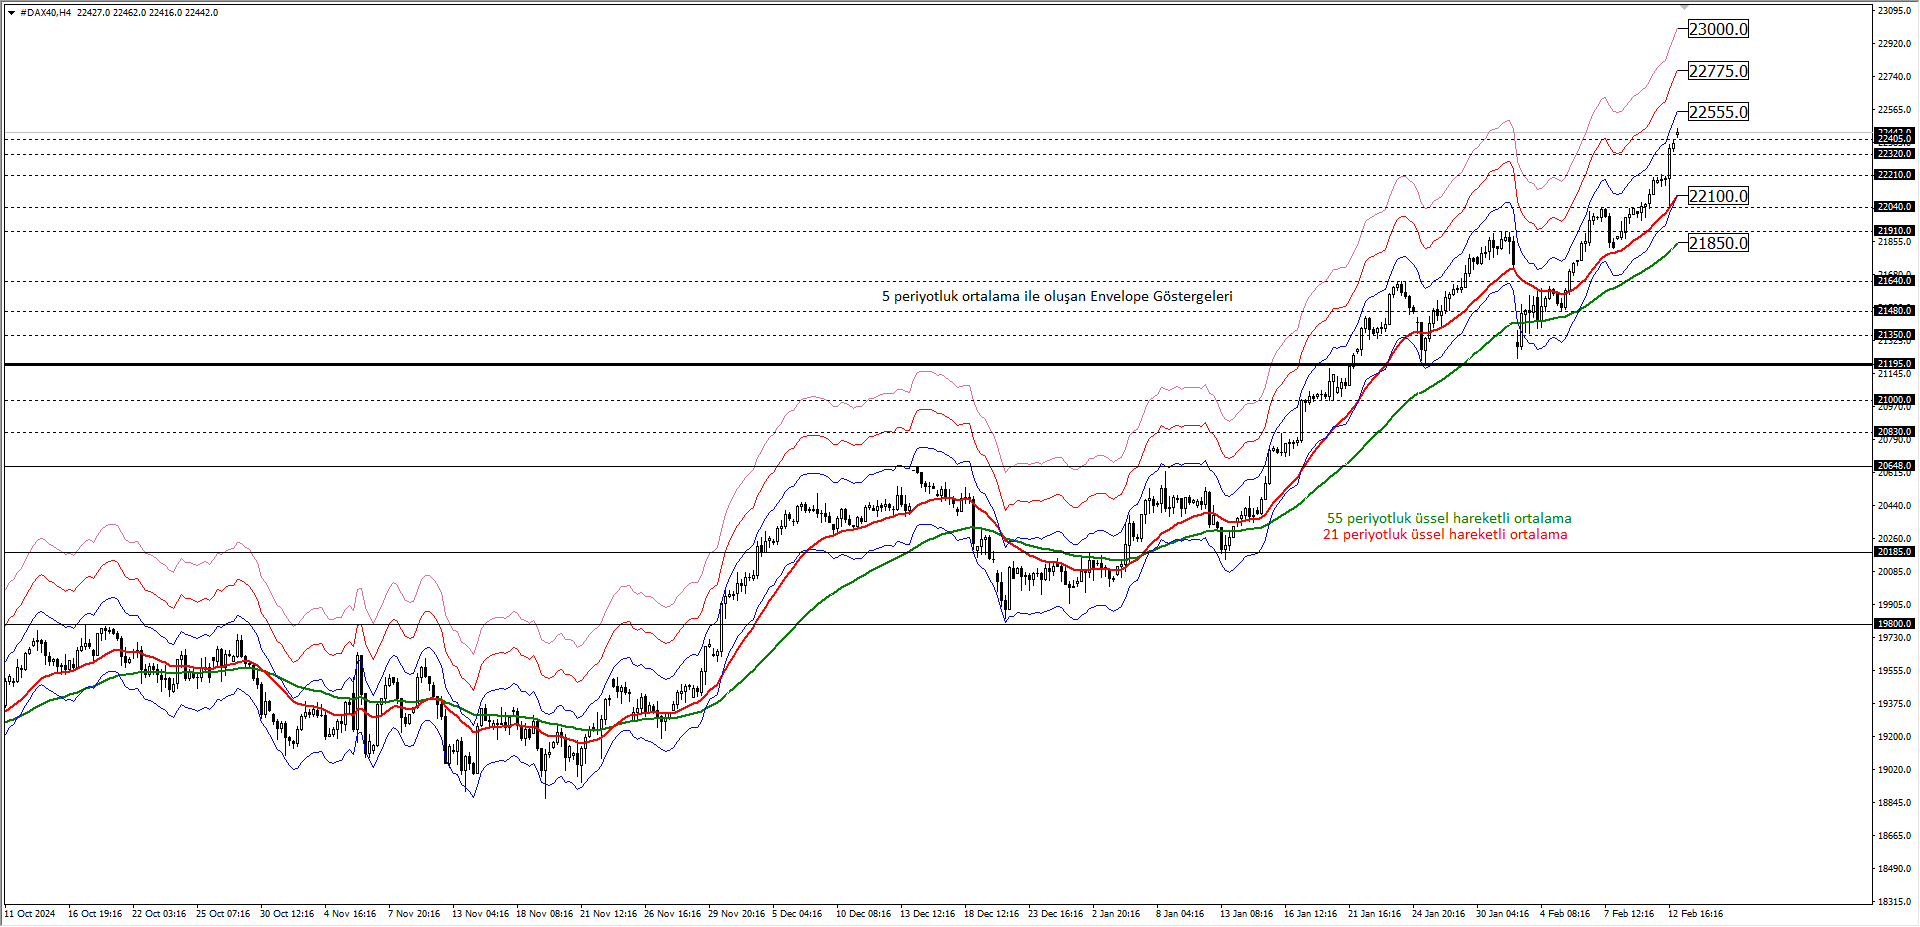Click the 30 Jan 04:16 date on the time axis

[x=1502, y=914]
